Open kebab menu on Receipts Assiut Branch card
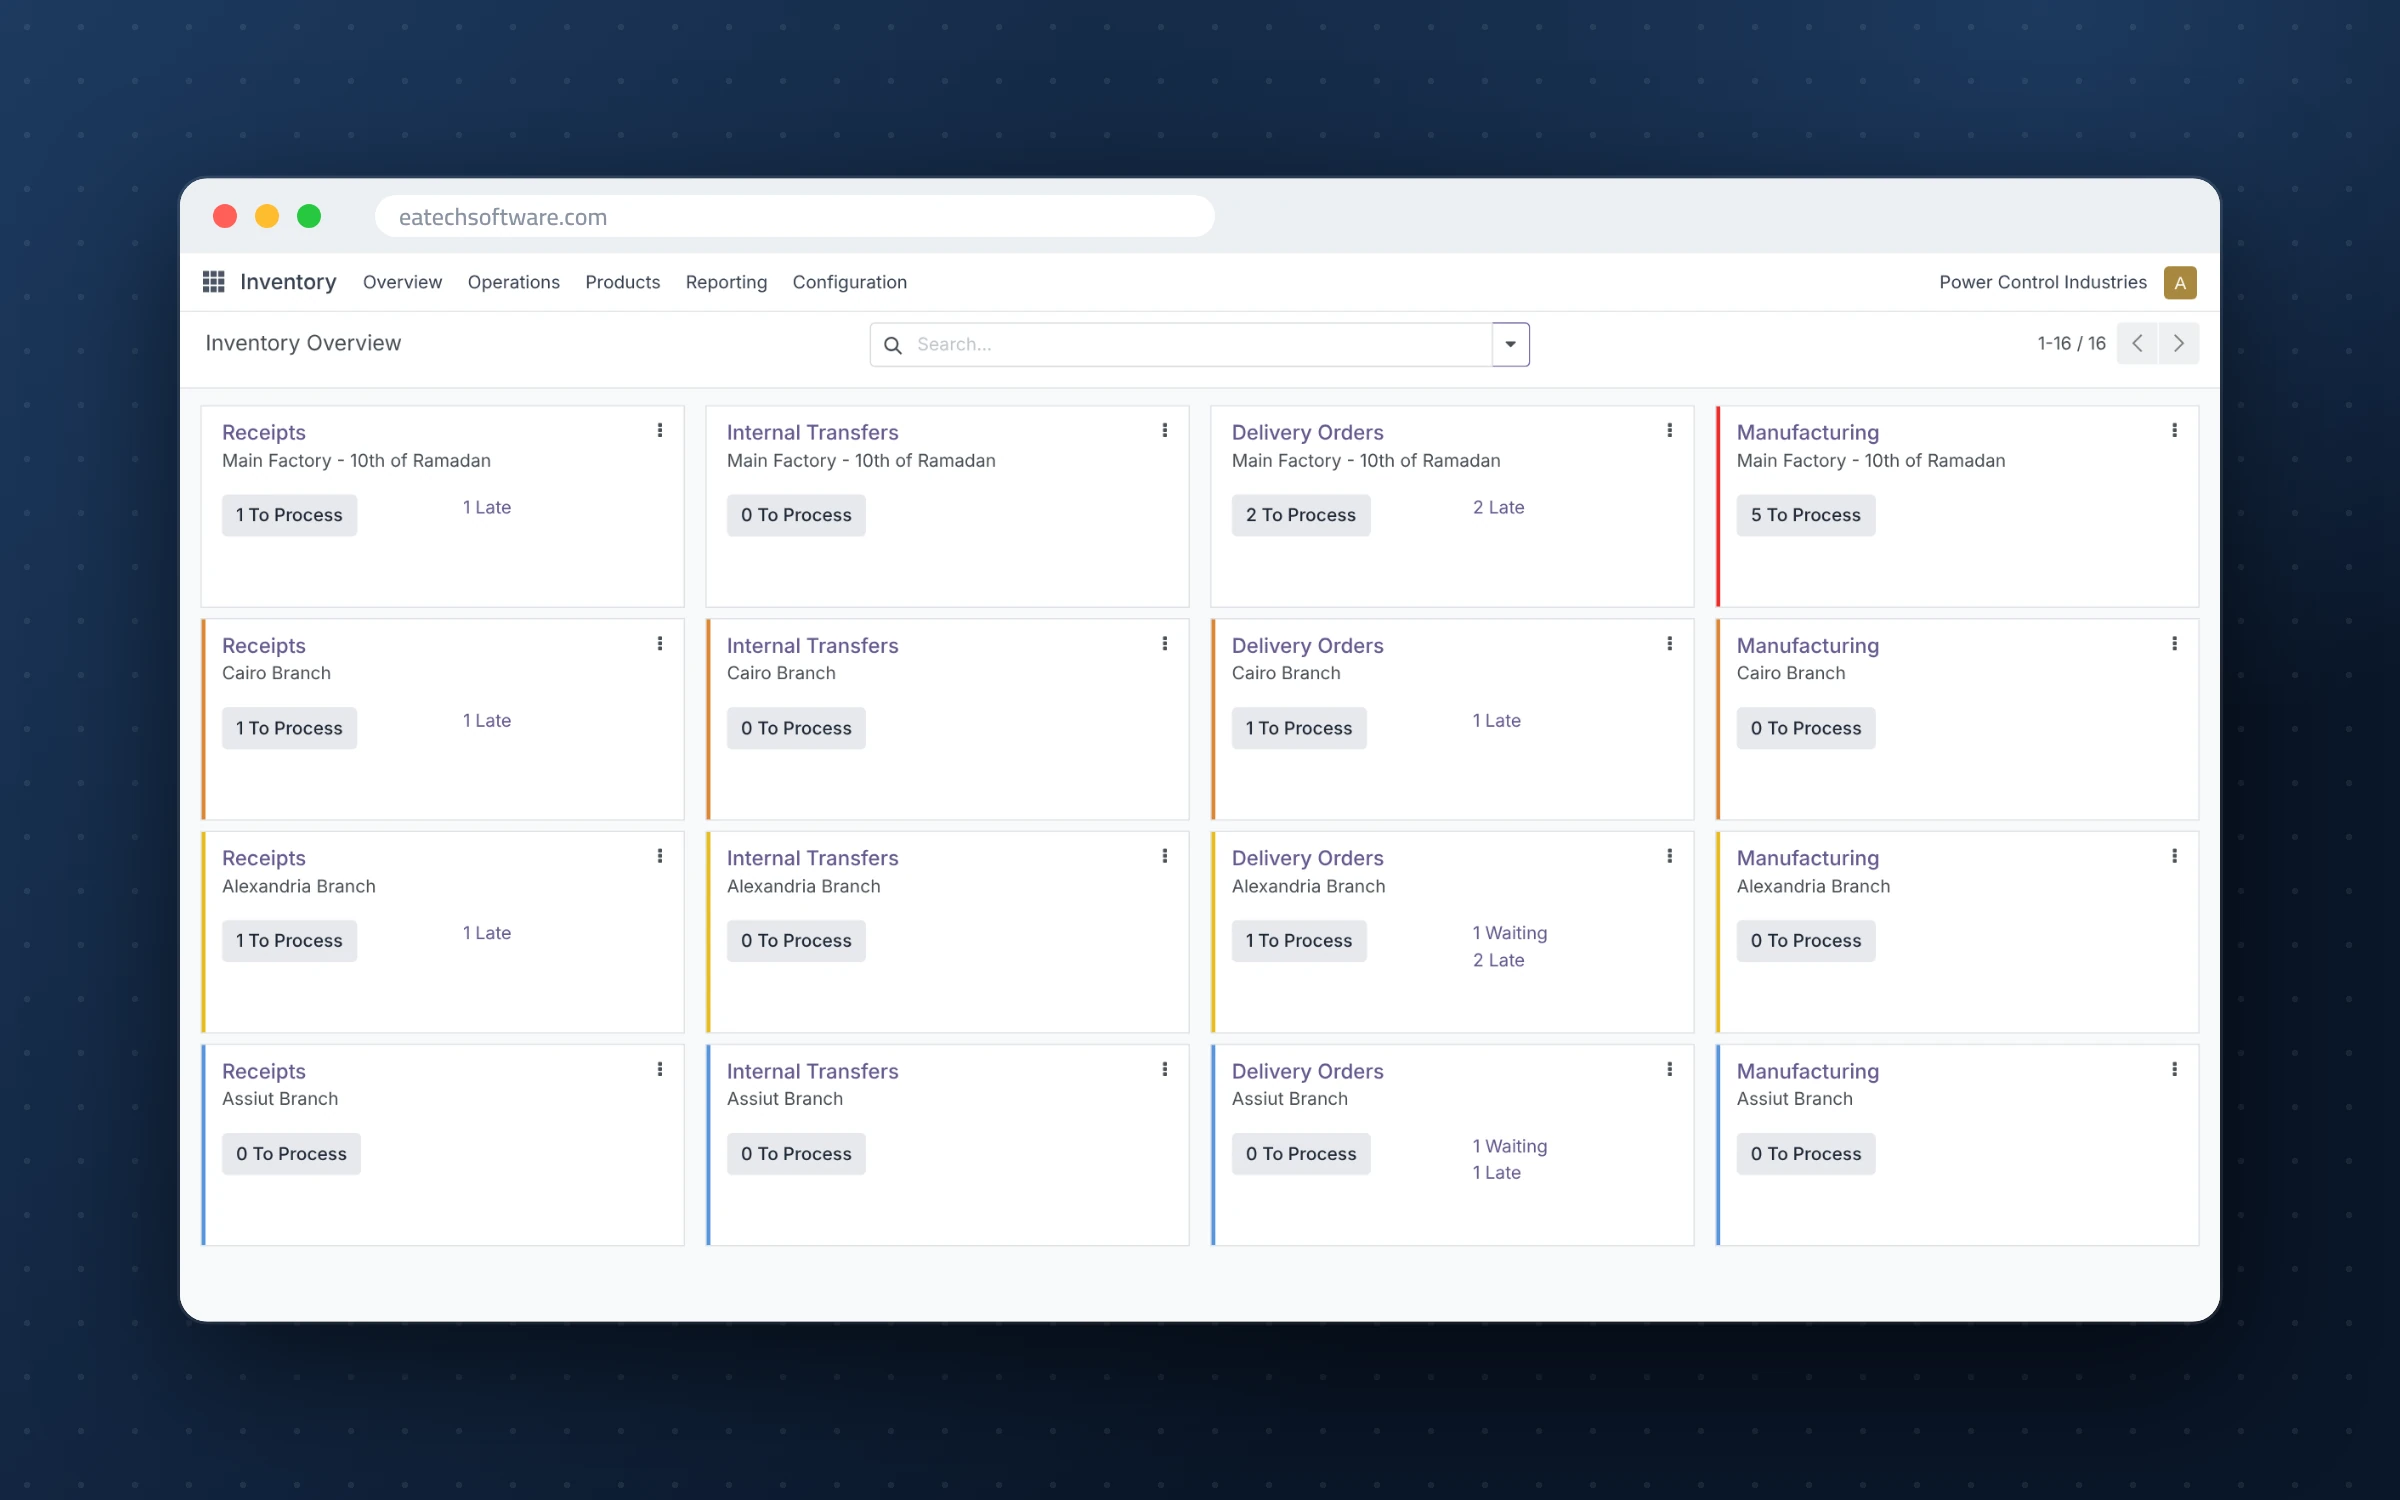This screenshot has height=1500, width=2400. click(660, 1070)
